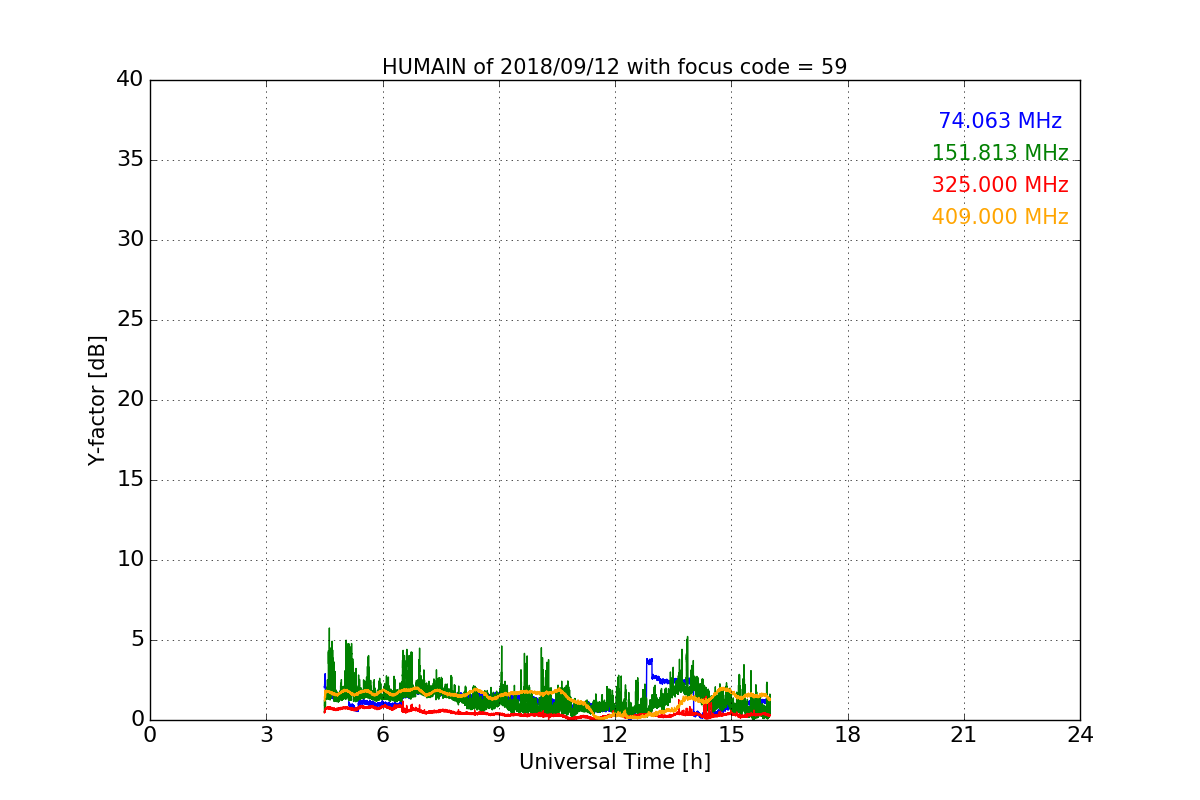Select the 325.000 MHz legend label
Viewport: 1200px width, 800px height.
1000,185
